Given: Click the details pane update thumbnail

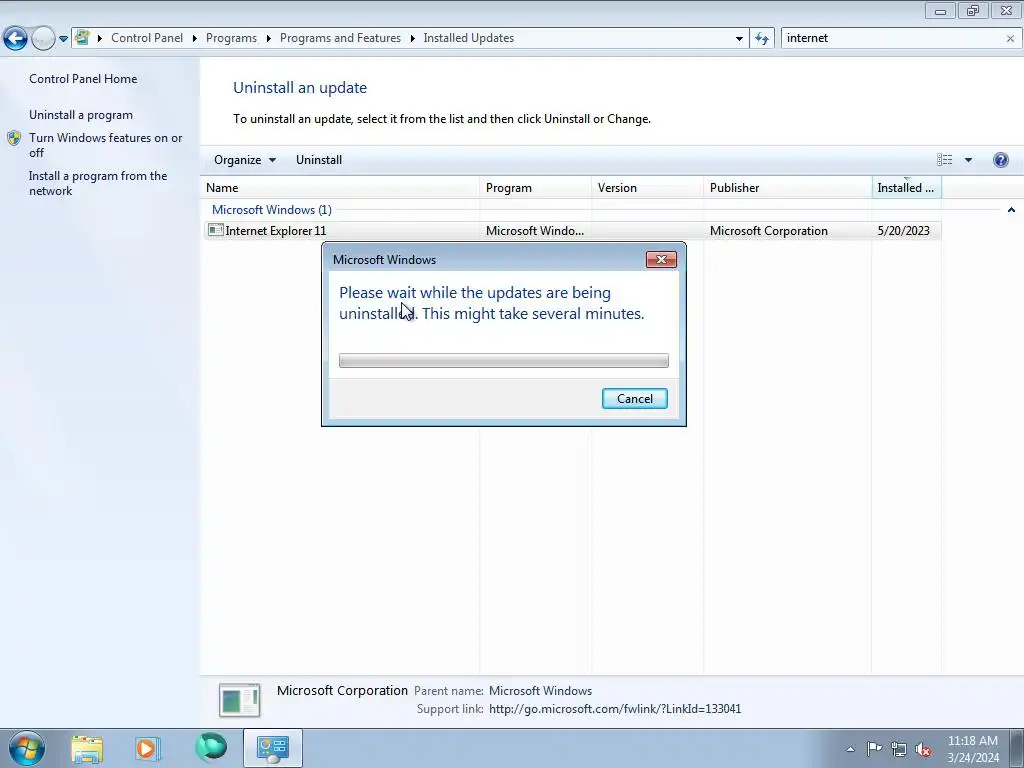Looking at the screenshot, I should 239,701.
